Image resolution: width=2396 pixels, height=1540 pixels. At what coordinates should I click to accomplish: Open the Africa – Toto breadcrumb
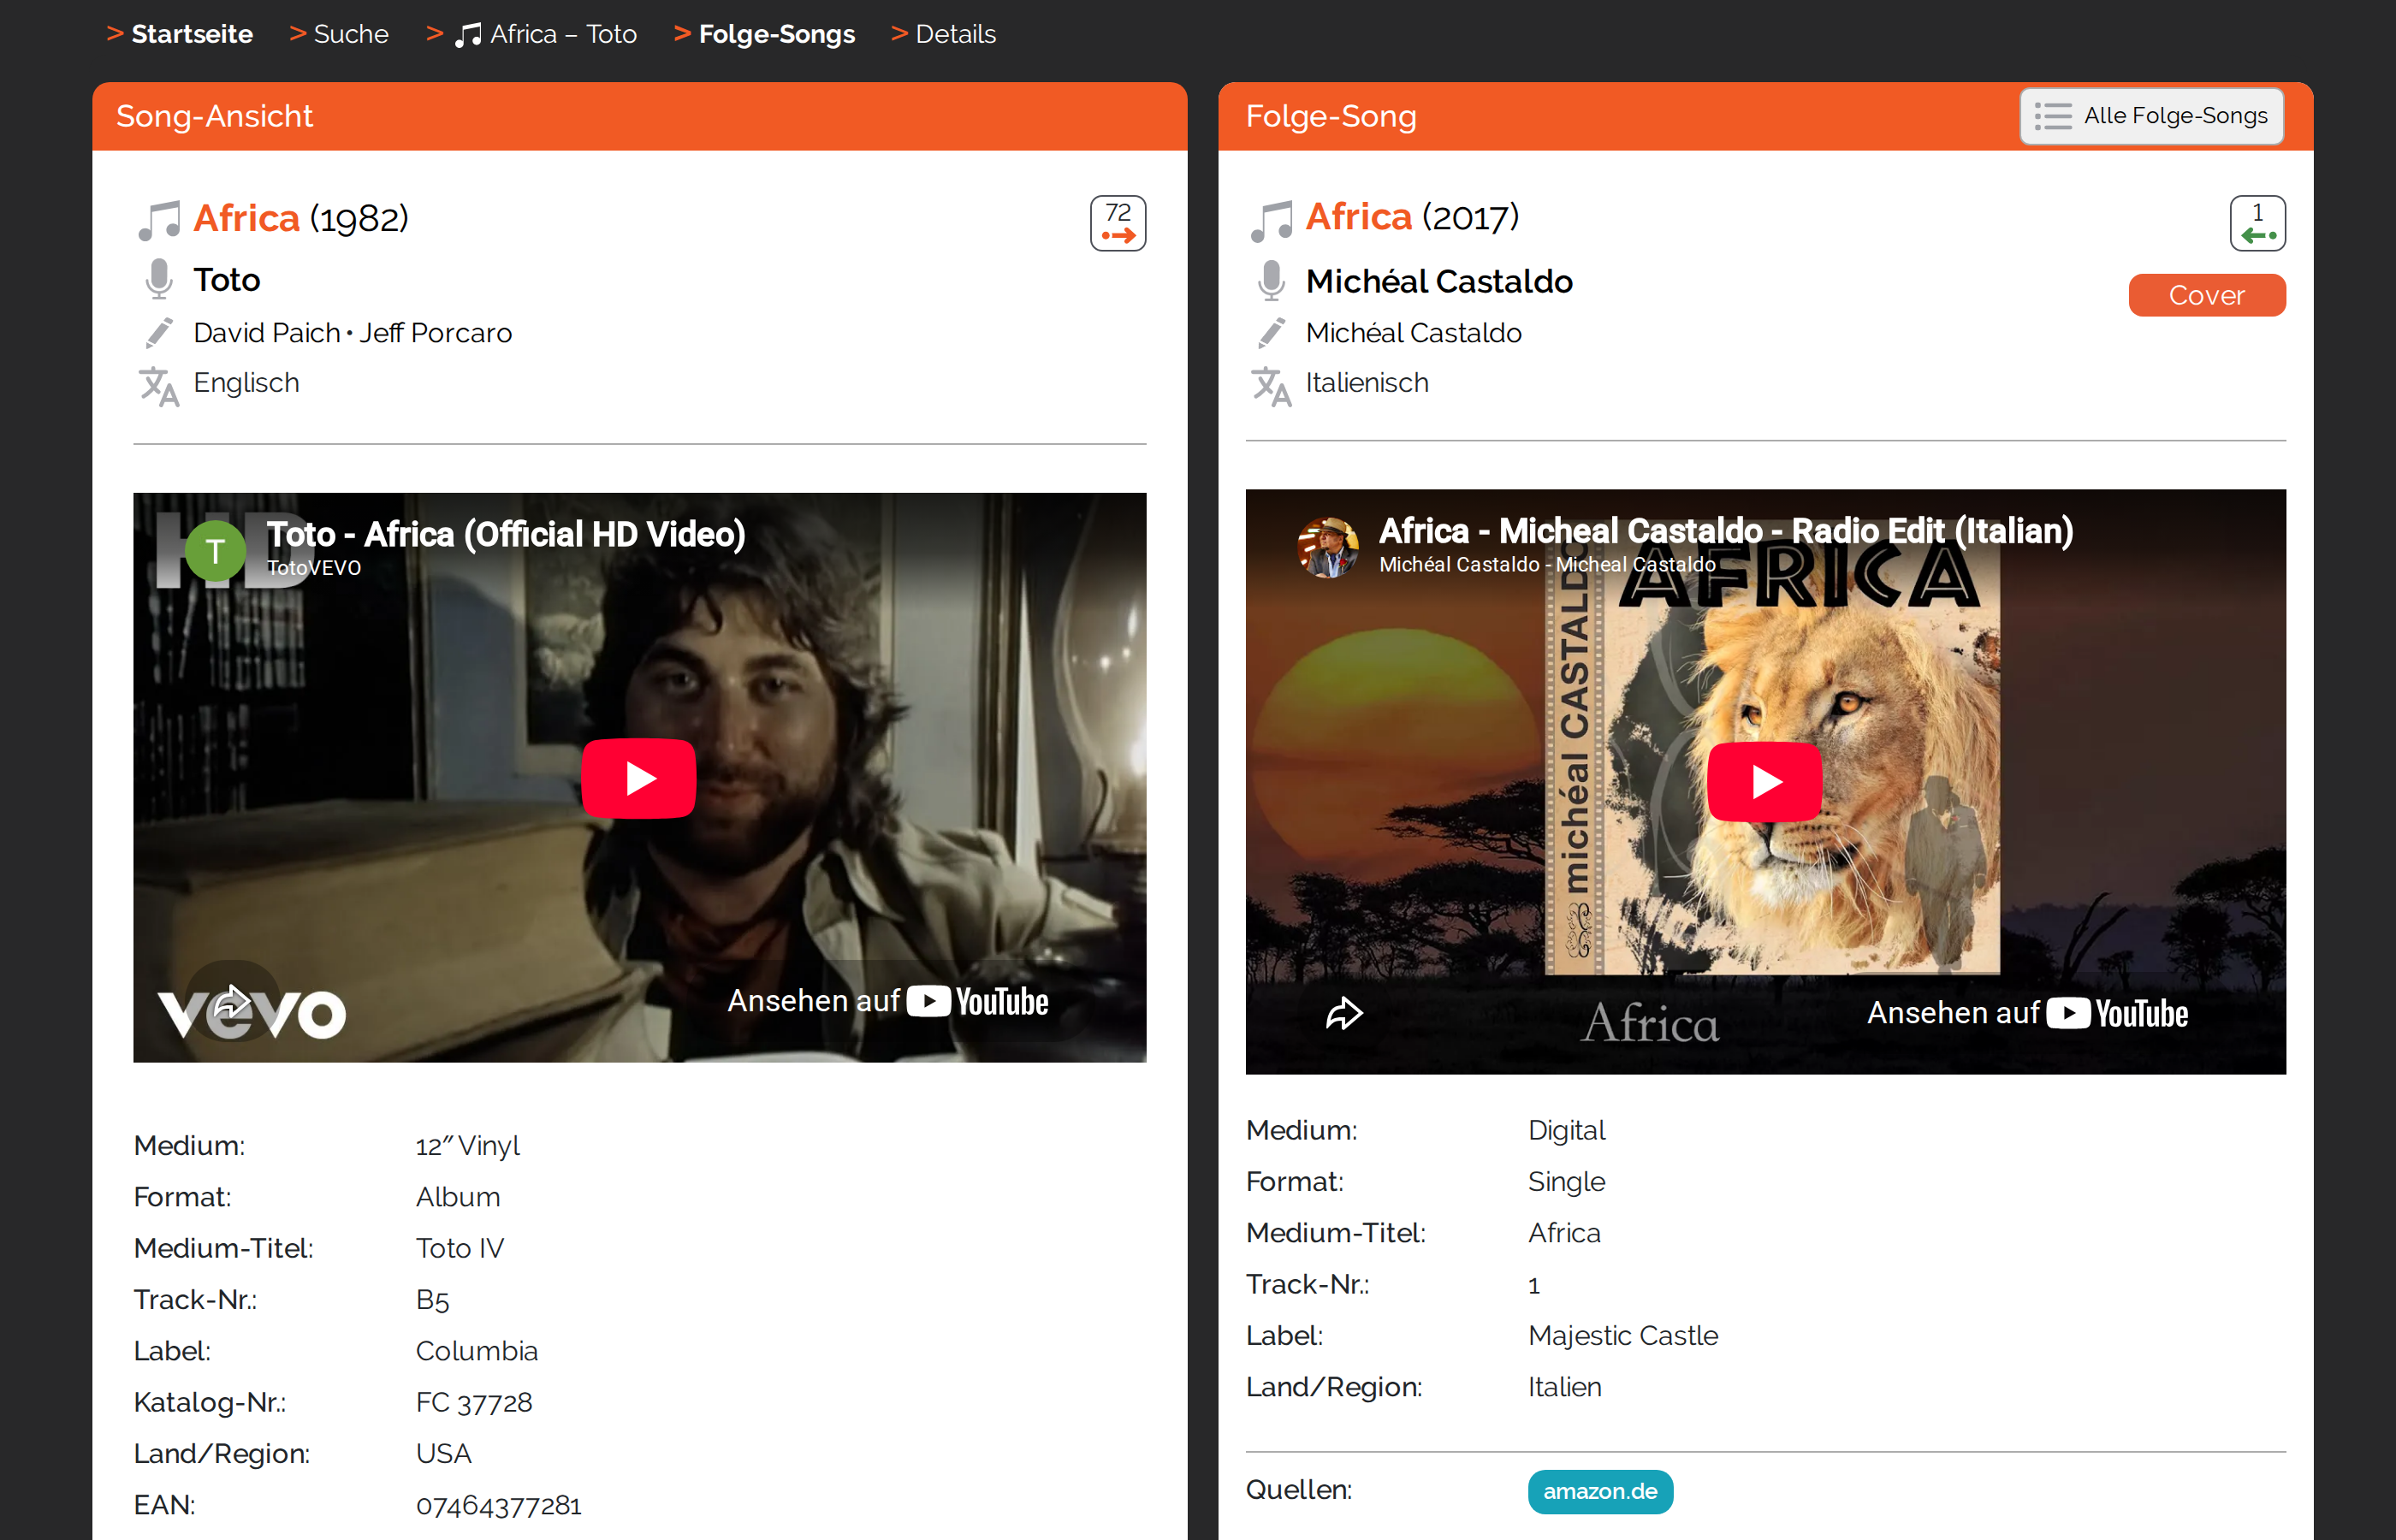563,34
